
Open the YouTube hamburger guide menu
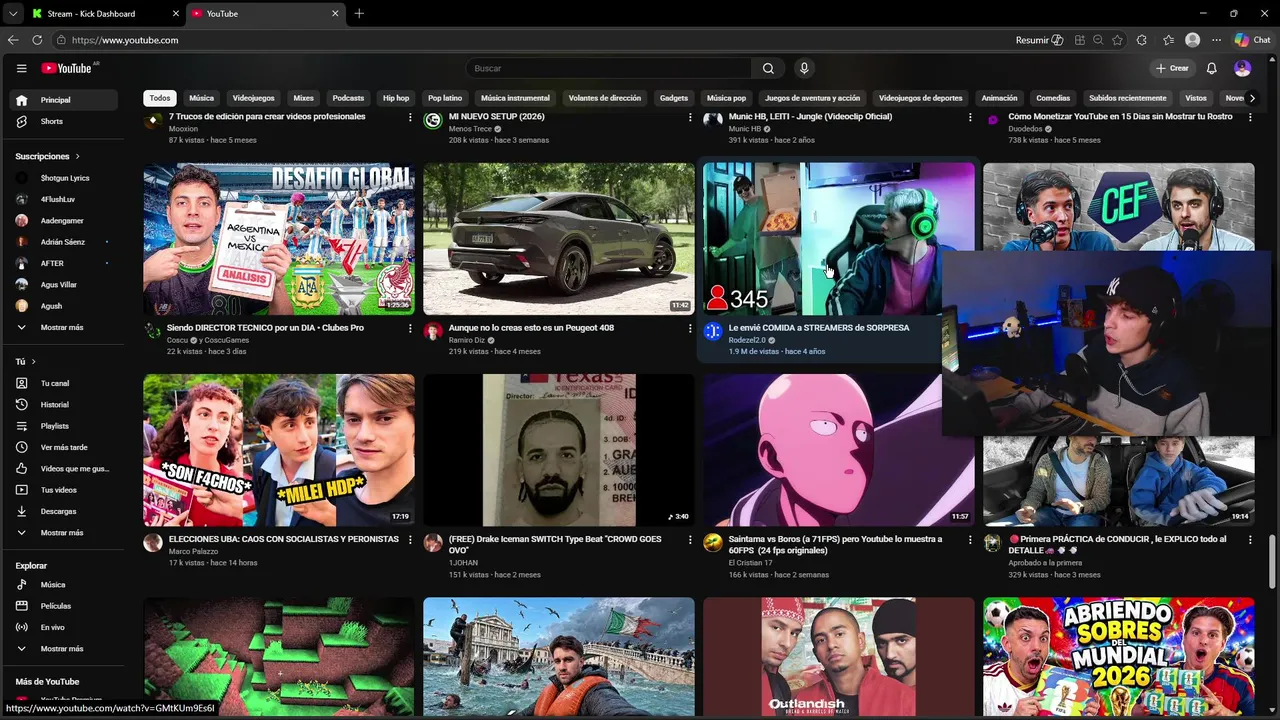(21, 68)
